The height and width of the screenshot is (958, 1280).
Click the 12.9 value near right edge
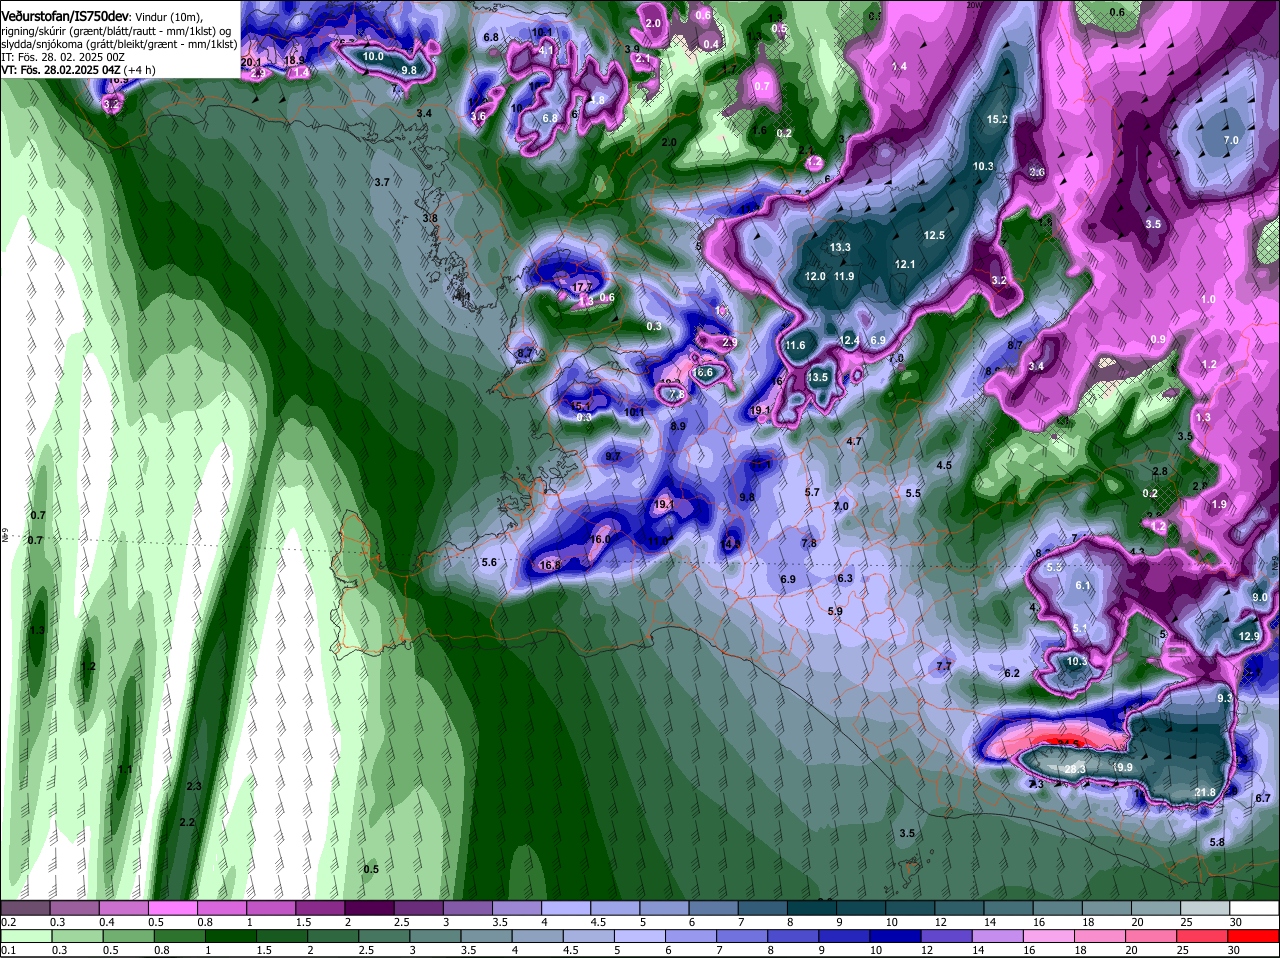[x=1249, y=636]
